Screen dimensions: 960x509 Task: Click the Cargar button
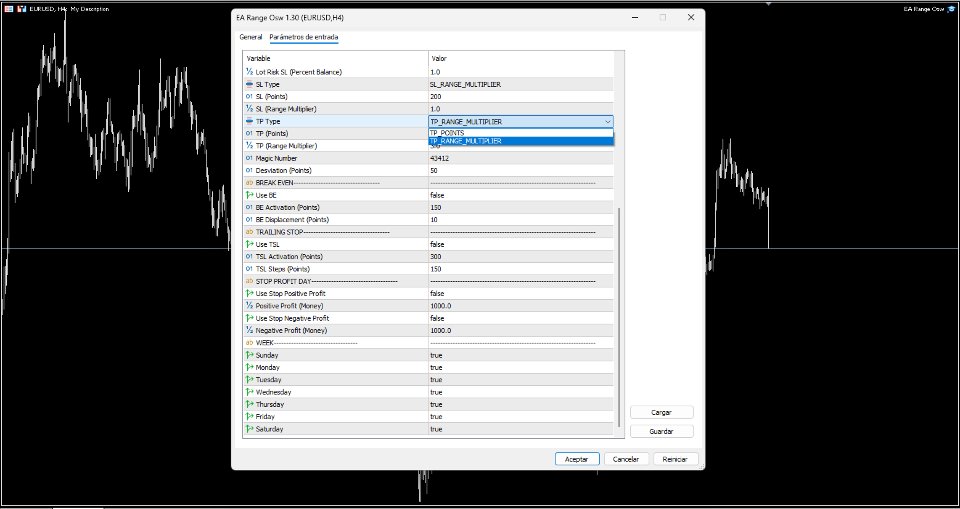661,413
